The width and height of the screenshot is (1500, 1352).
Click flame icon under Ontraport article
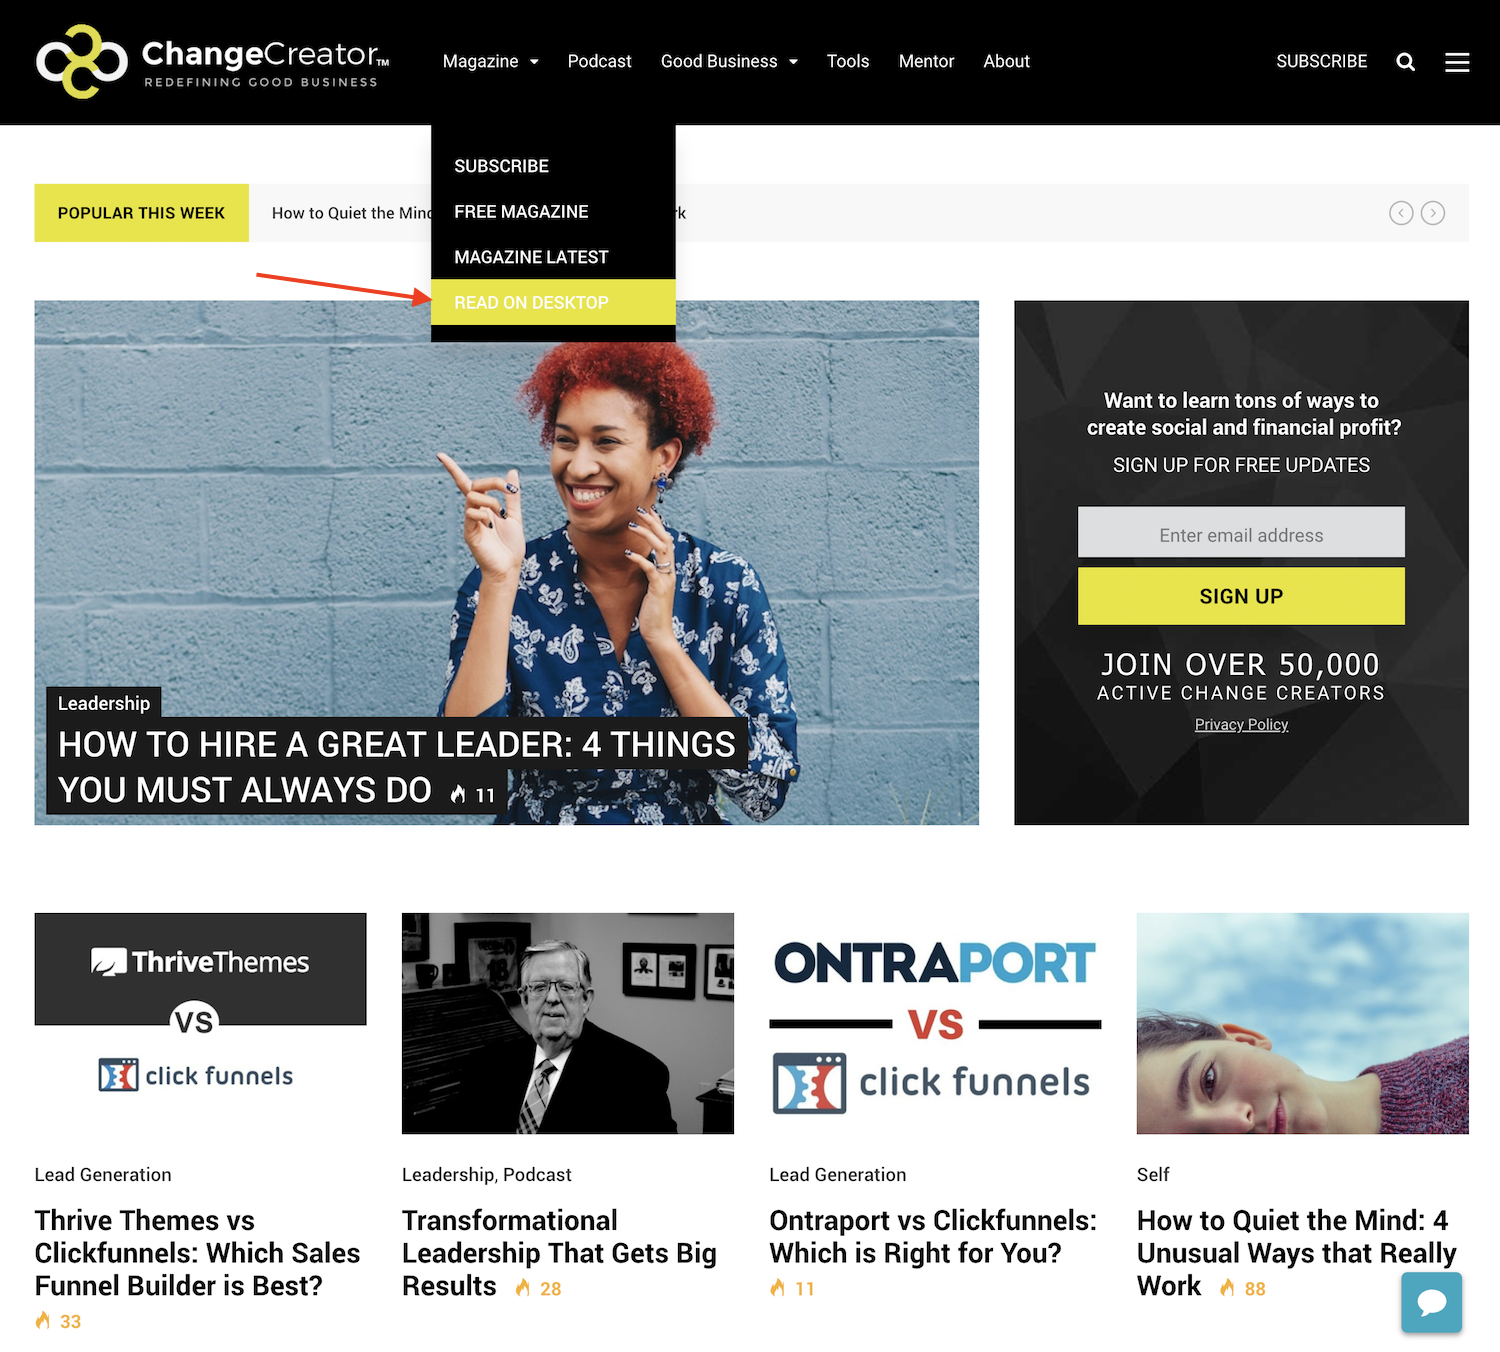tap(778, 1288)
